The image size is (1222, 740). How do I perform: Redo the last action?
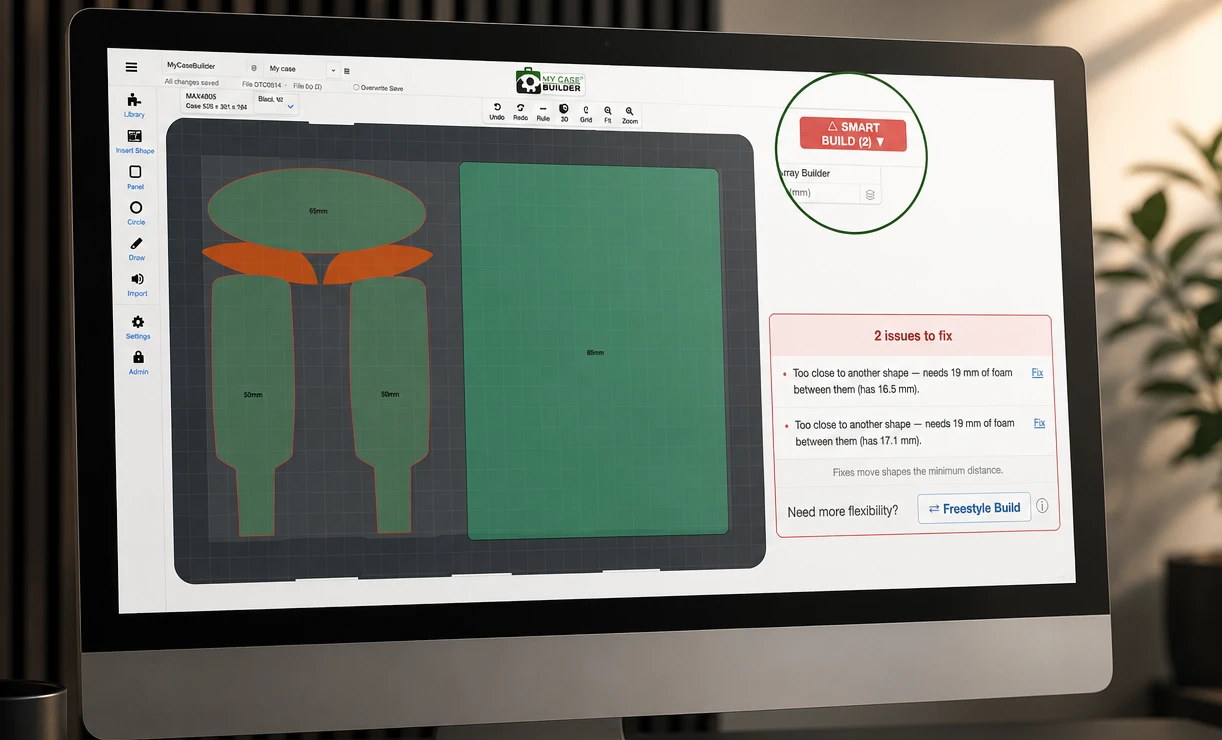coord(520,111)
